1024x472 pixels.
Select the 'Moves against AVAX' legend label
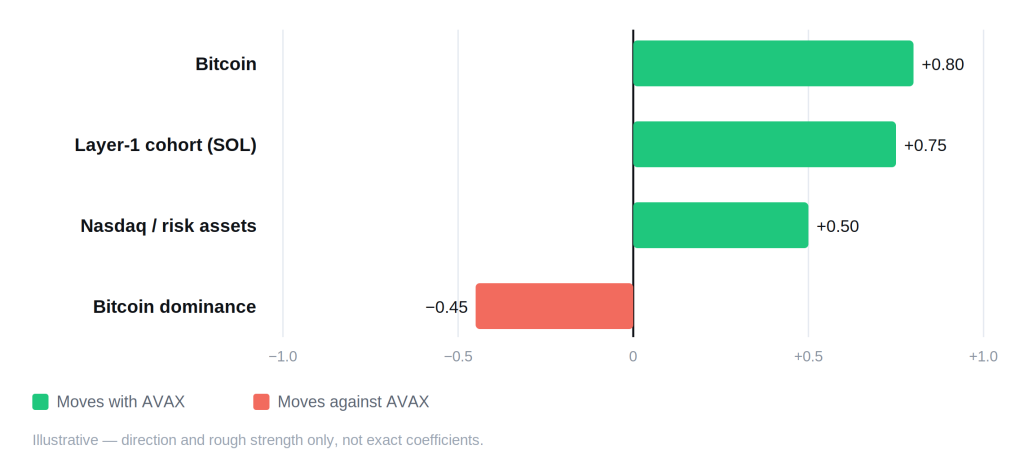point(353,402)
